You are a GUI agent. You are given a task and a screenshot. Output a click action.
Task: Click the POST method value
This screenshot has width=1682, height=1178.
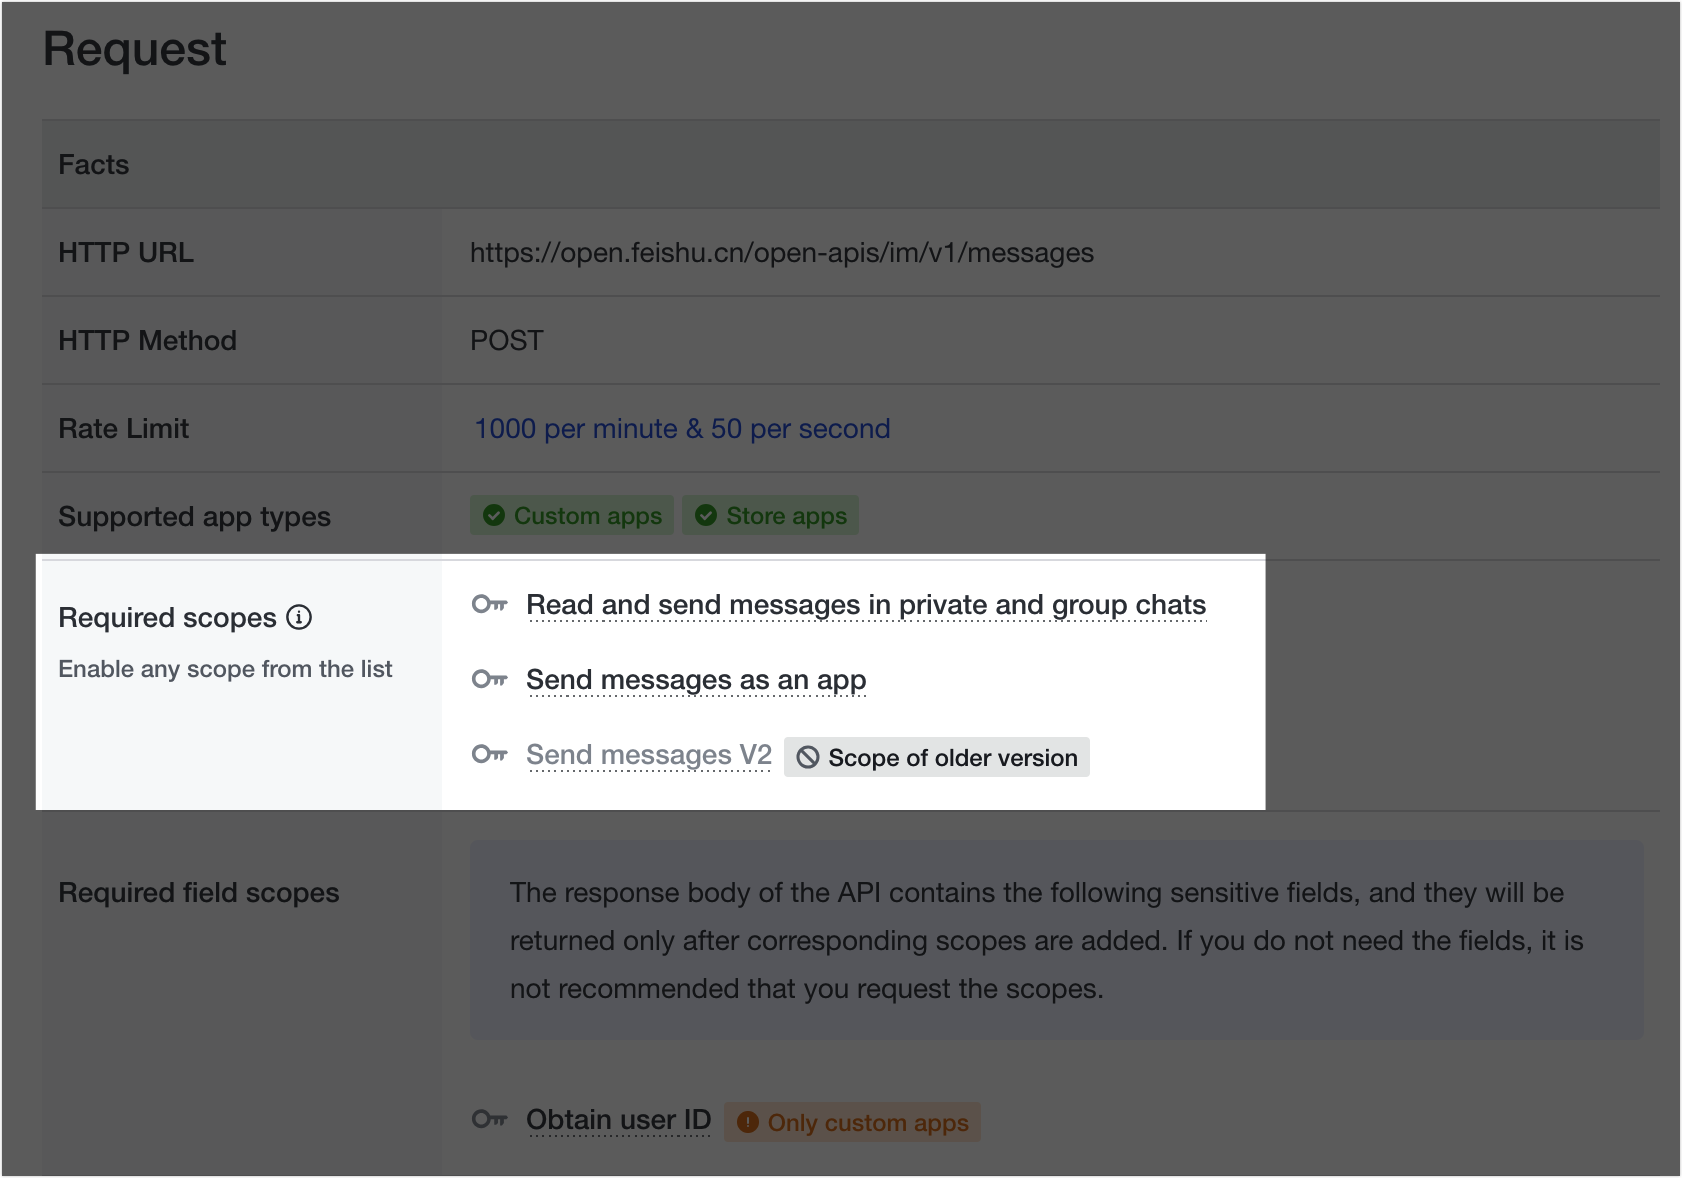coord(507,341)
